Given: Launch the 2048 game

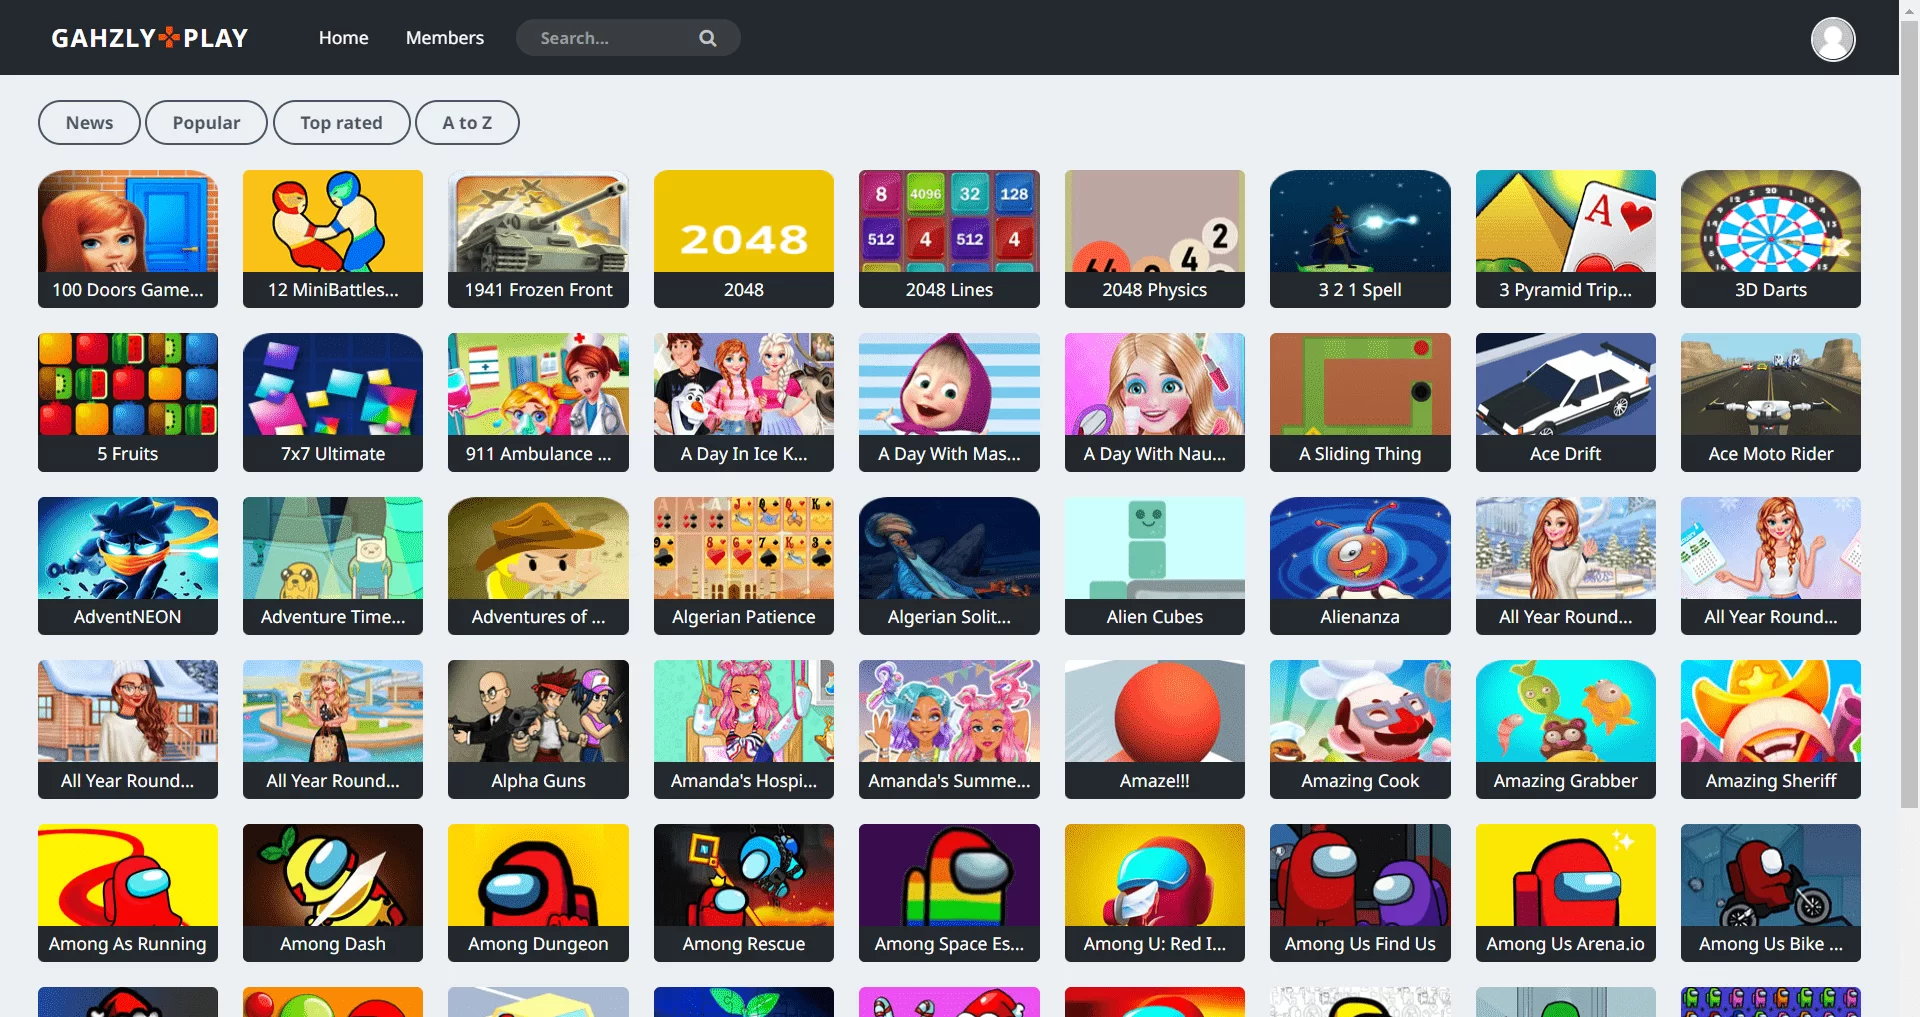Looking at the screenshot, I should click(743, 238).
